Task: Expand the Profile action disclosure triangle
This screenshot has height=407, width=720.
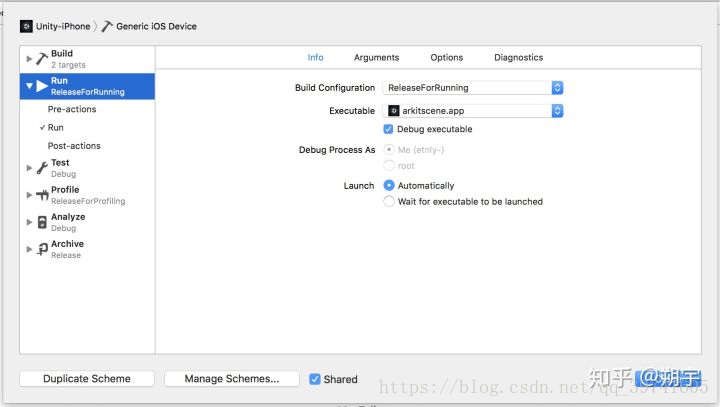Action: coord(29,195)
